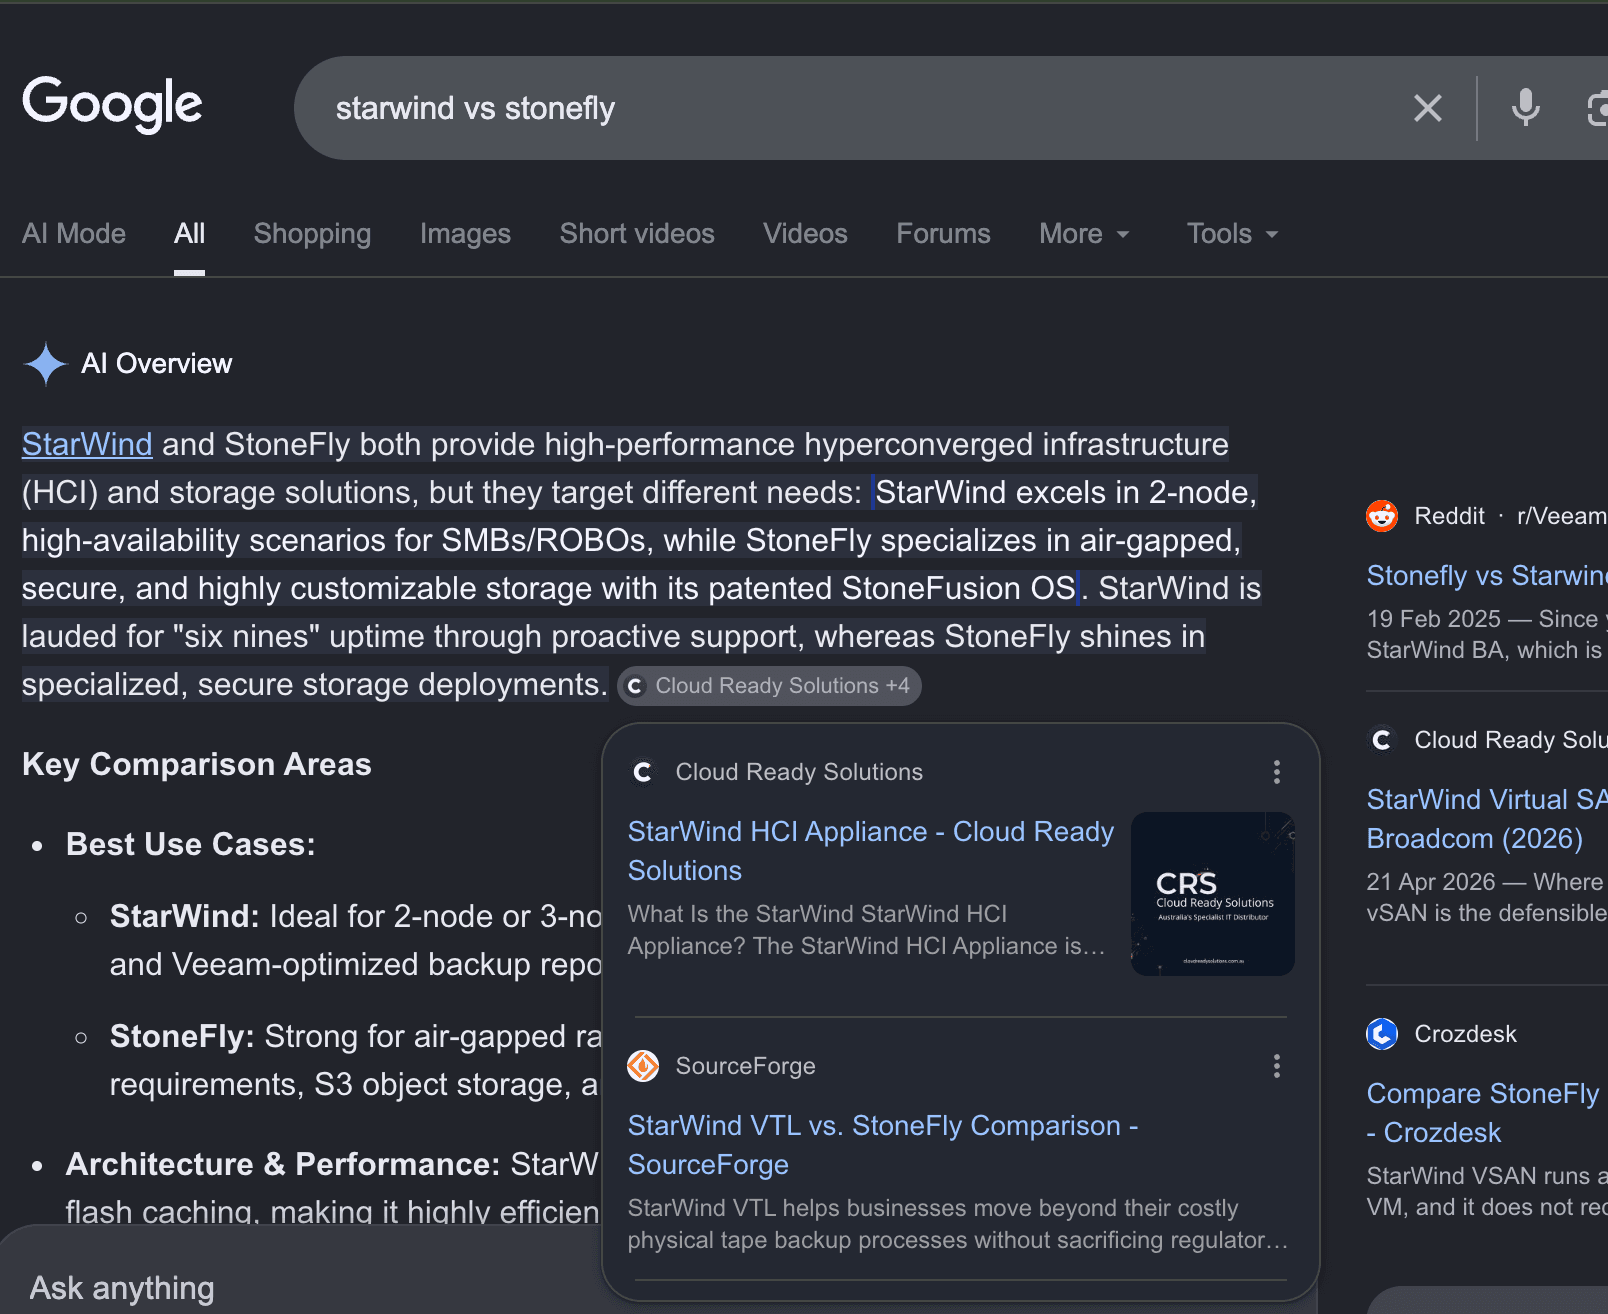This screenshot has height=1314, width=1608.
Task: Click Crozdesk source name text
Action: point(1465,1034)
